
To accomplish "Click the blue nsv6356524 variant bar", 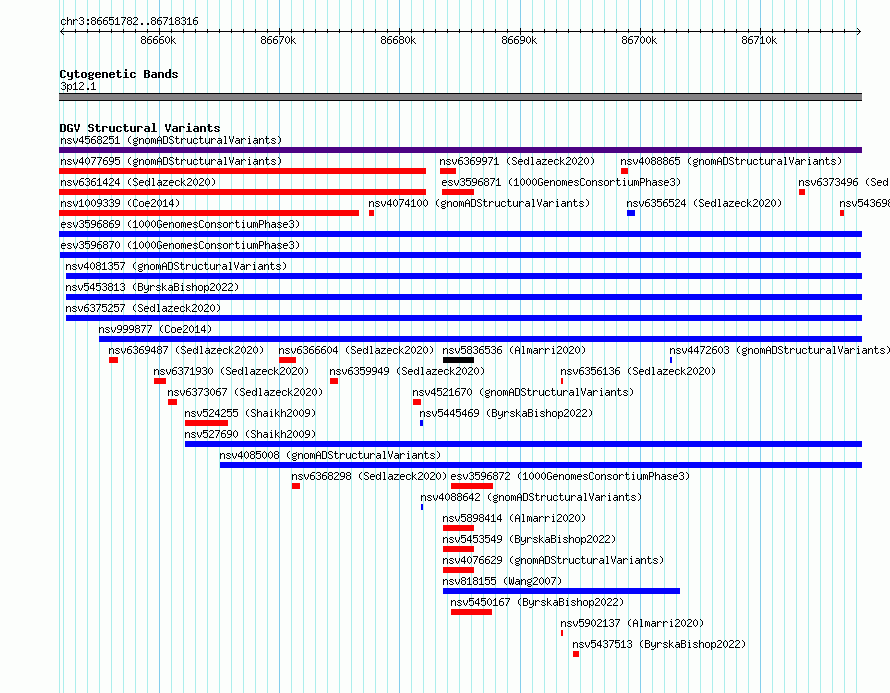I will (631, 213).
